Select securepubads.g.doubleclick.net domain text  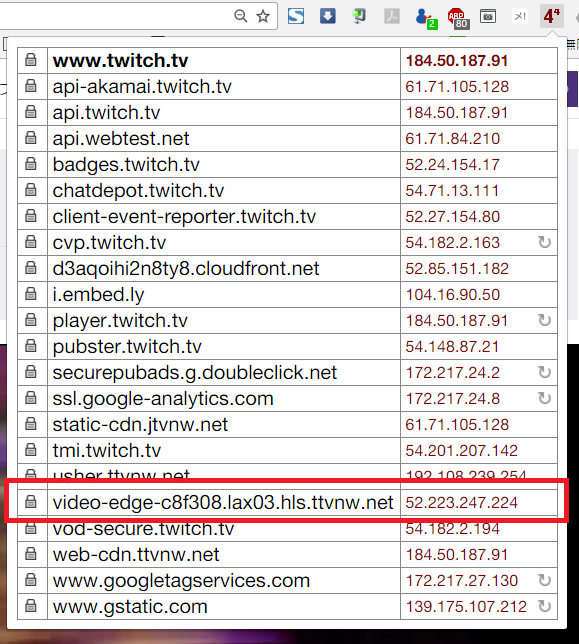click(x=195, y=373)
